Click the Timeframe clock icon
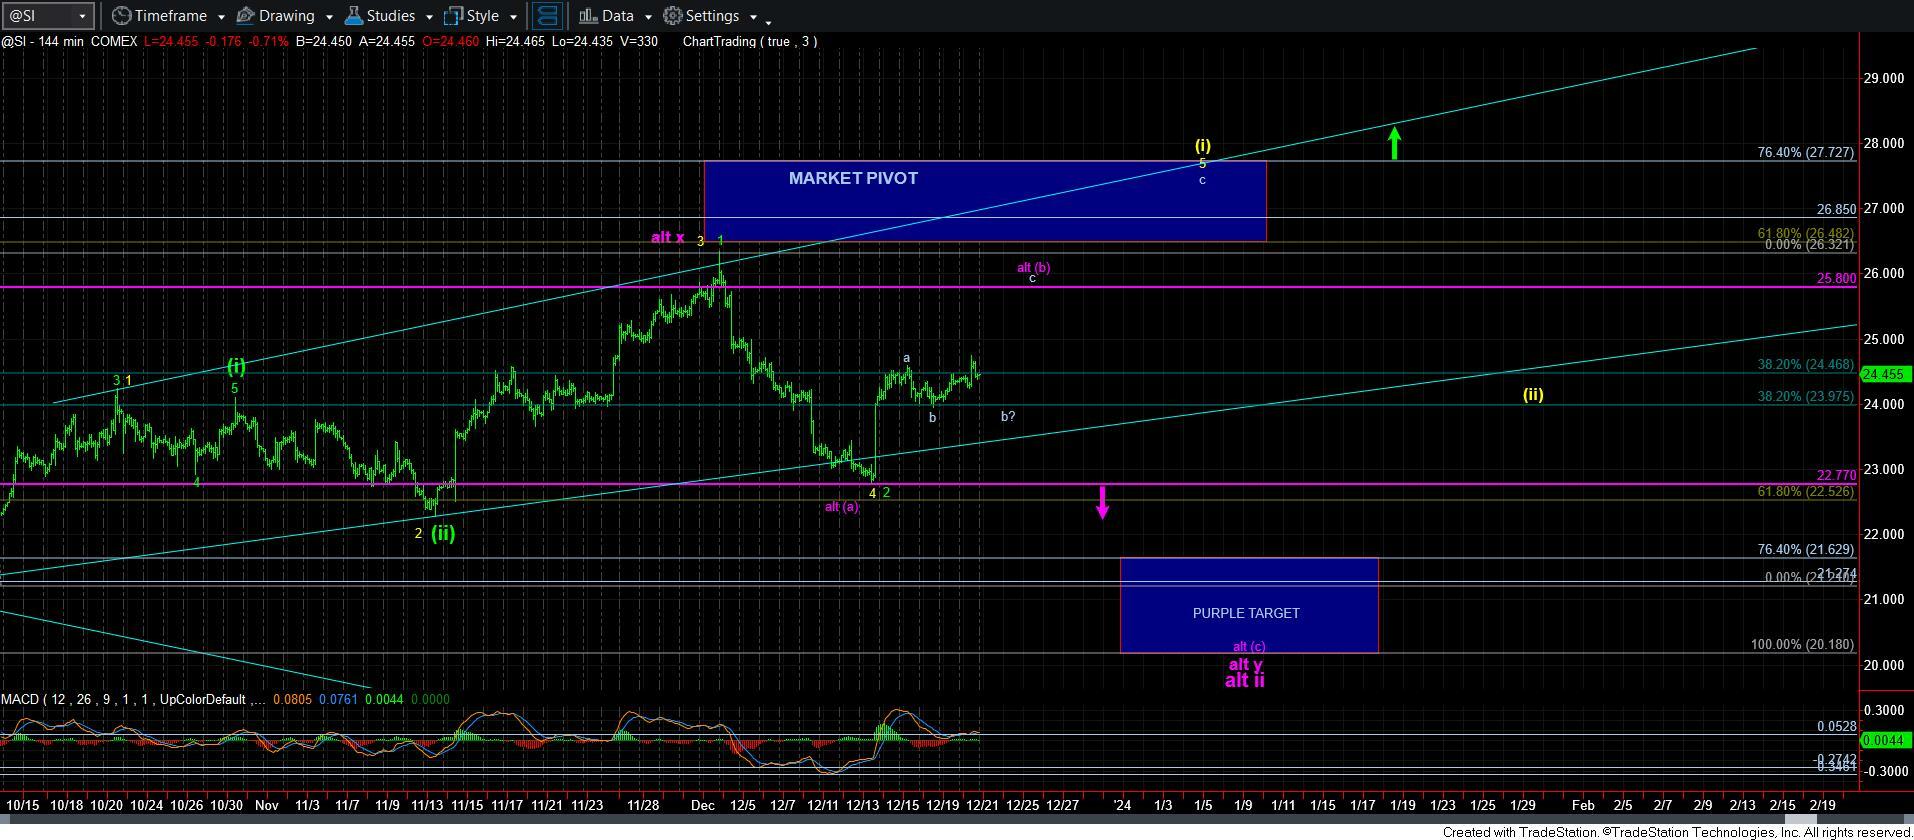The width and height of the screenshot is (1914, 840). [121, 16]
